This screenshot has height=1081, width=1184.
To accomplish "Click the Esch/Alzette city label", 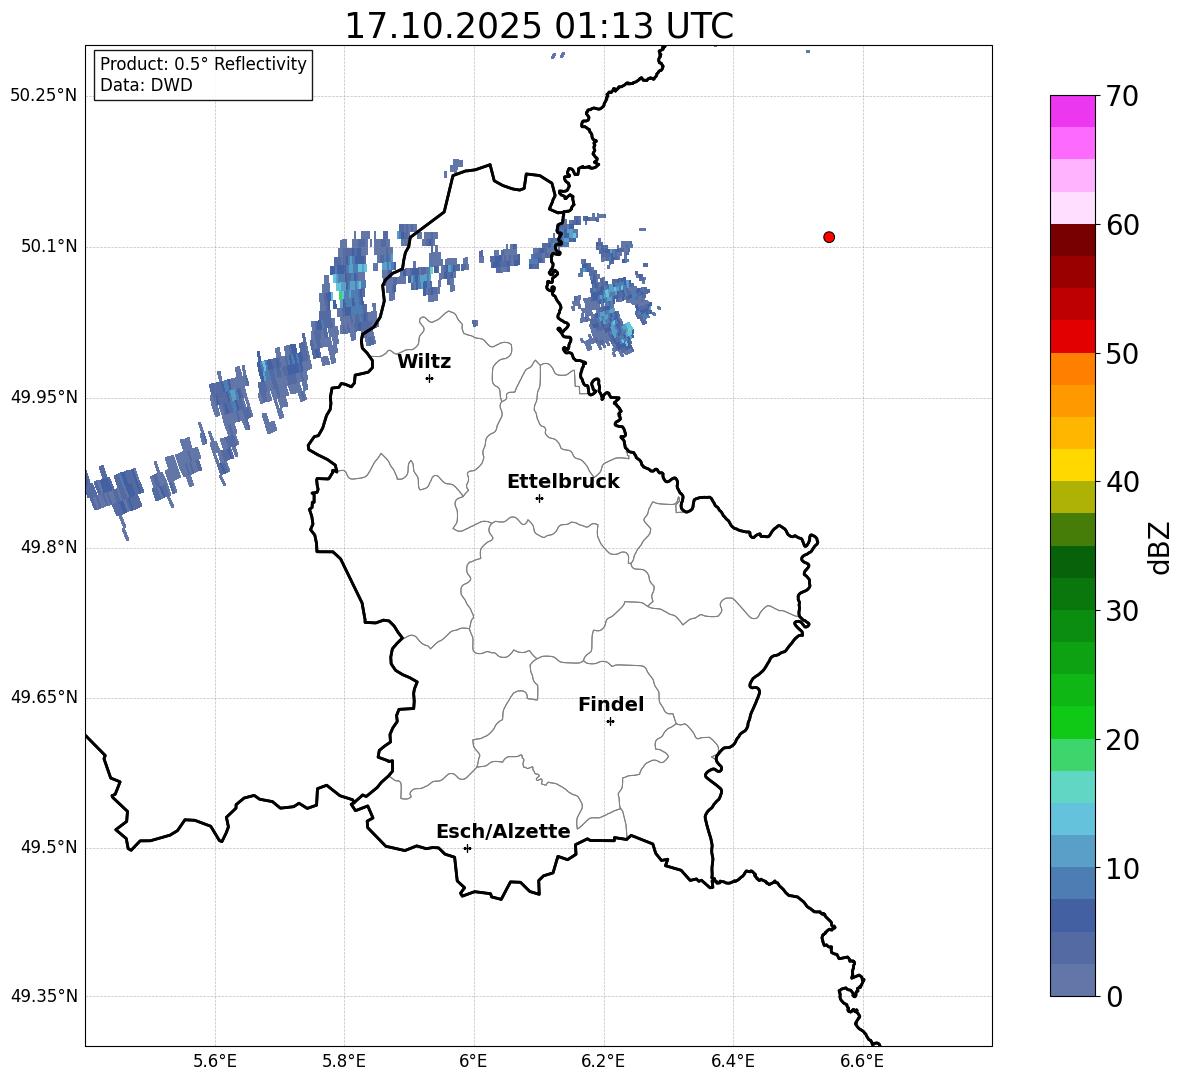I will coord(503,831).
